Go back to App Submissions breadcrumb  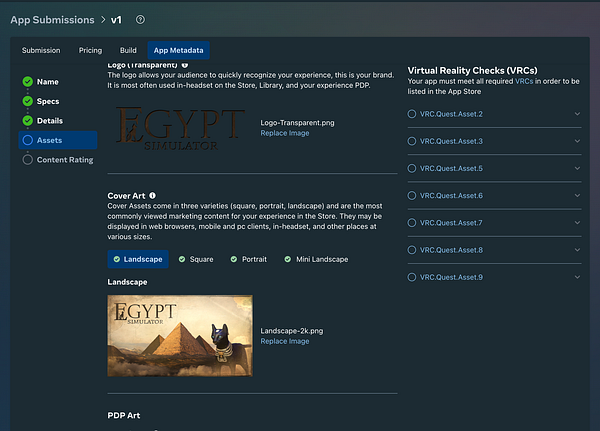tap(52, 20)
